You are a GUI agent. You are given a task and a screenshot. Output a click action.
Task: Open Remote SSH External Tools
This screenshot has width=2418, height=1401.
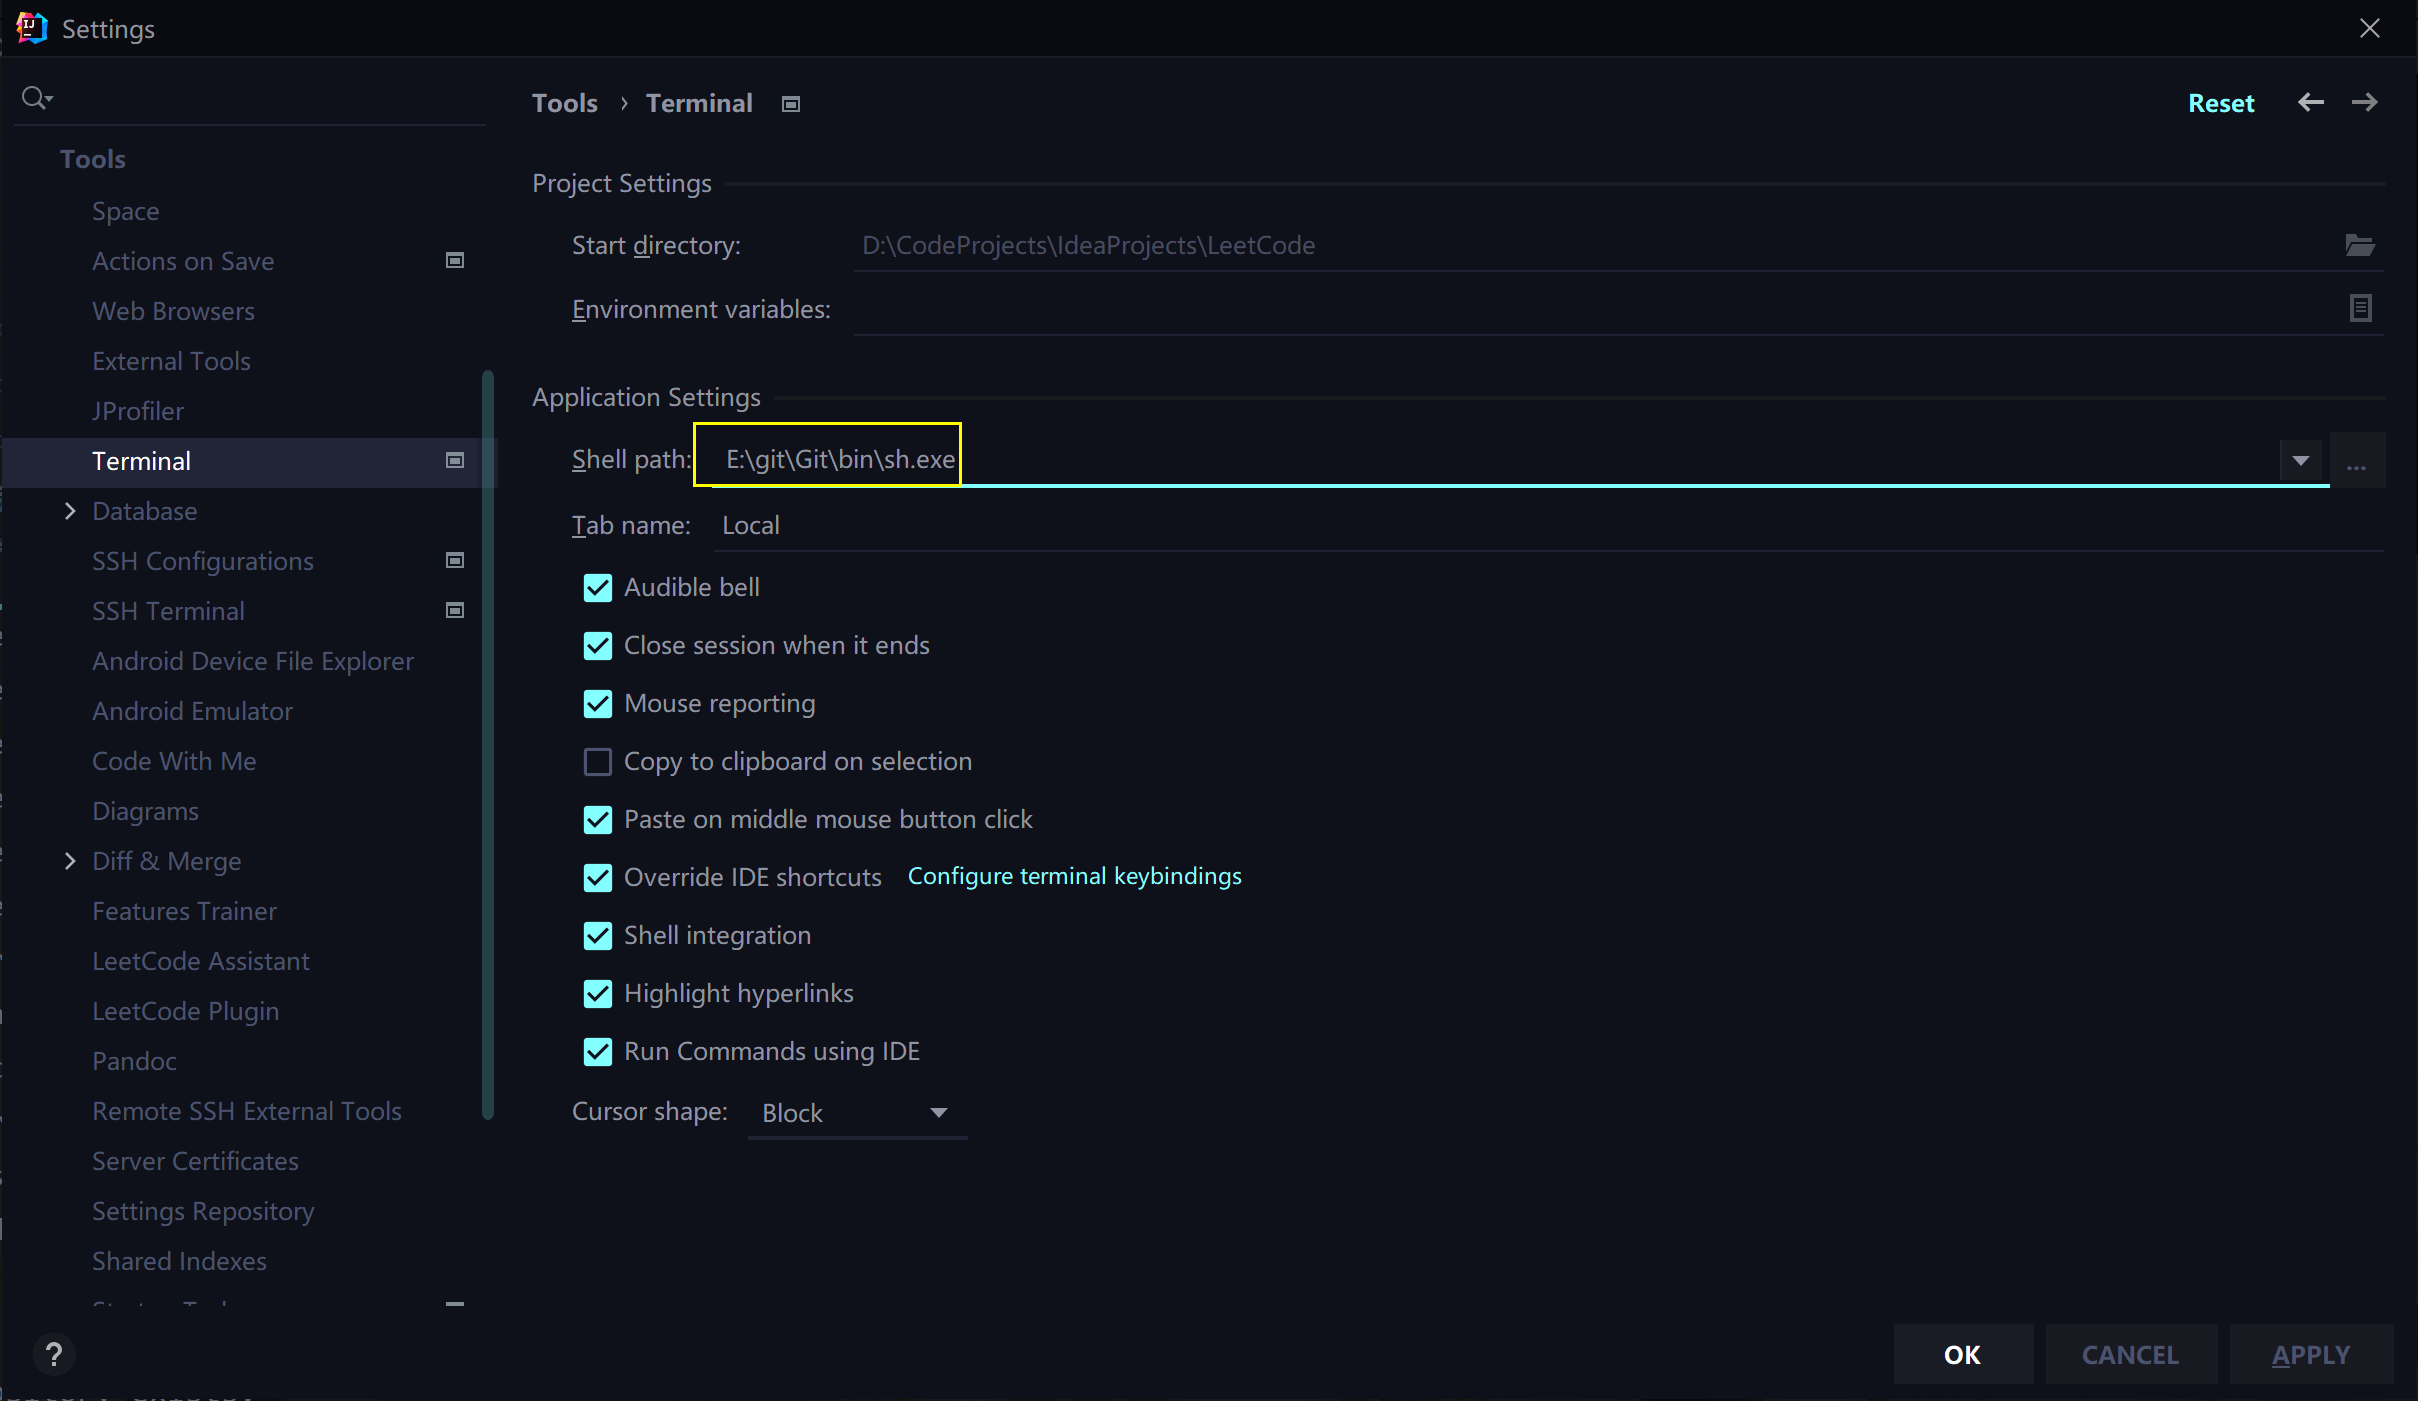247,1111
